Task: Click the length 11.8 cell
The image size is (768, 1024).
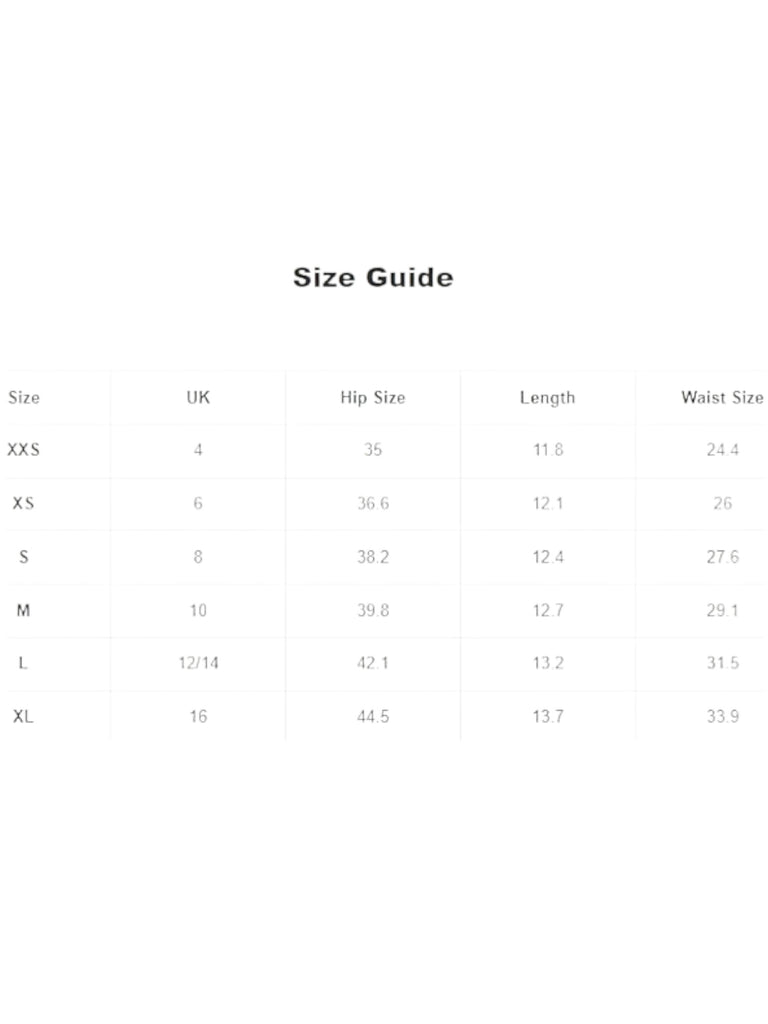Action: click(x=548, y=449)
